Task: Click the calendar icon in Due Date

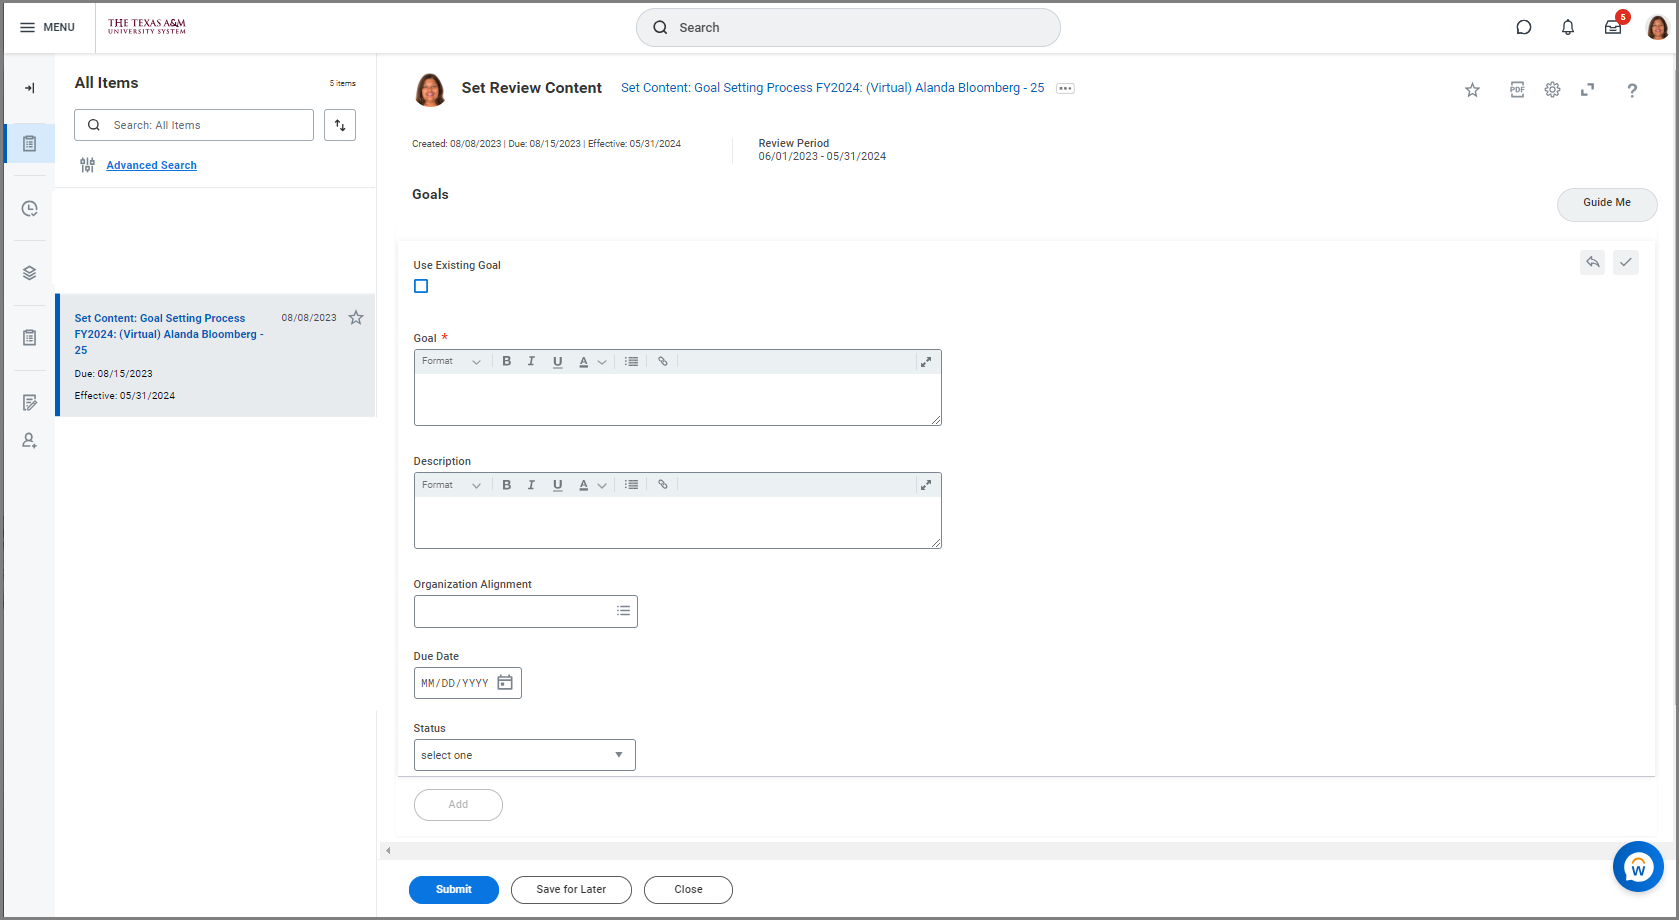Action: [x=505, y=683]
